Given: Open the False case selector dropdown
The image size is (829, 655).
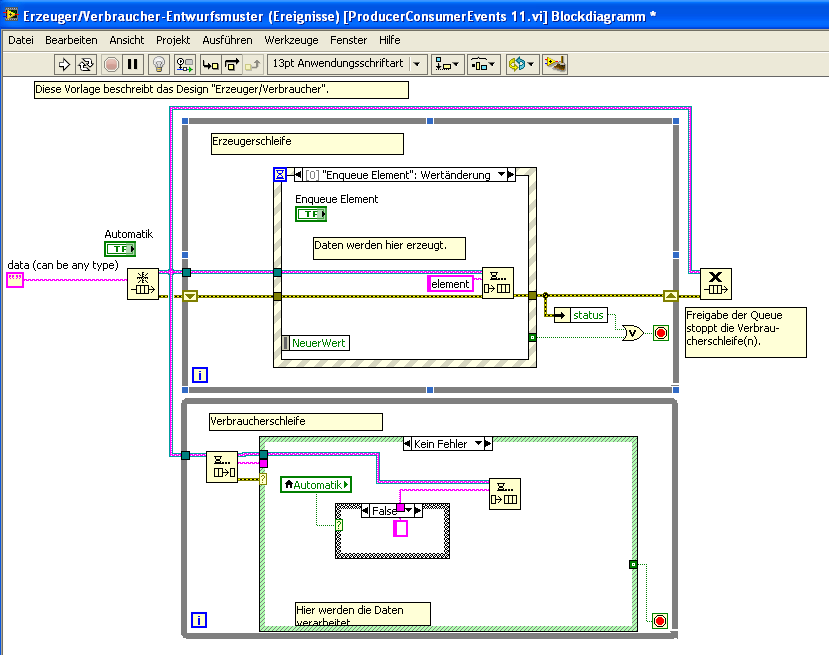Looking at the screenshot, I should click(x=409, y=511).
